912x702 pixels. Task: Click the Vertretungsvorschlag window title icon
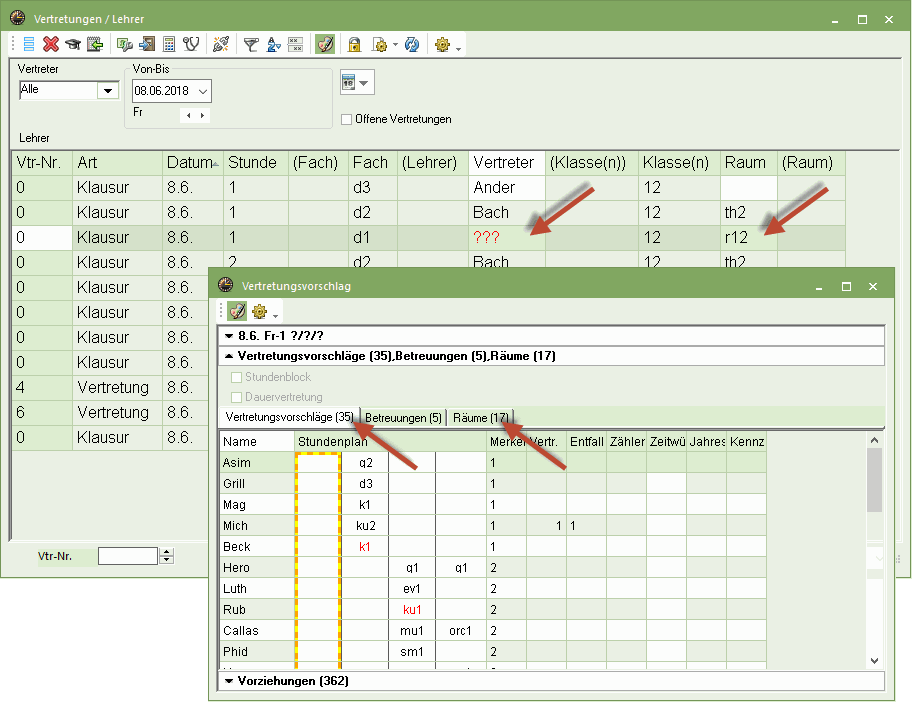click(x=226, y=285)
